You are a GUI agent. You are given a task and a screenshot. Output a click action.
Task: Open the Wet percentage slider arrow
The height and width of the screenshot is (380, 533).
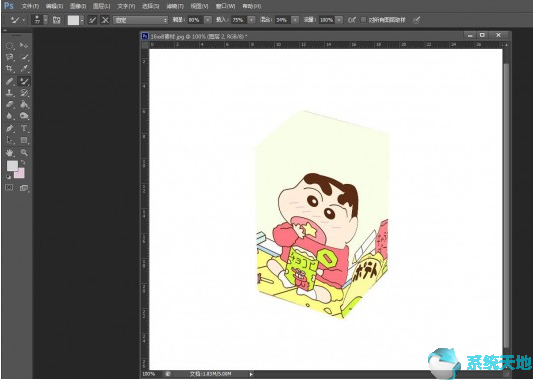(x=208, y=20)
